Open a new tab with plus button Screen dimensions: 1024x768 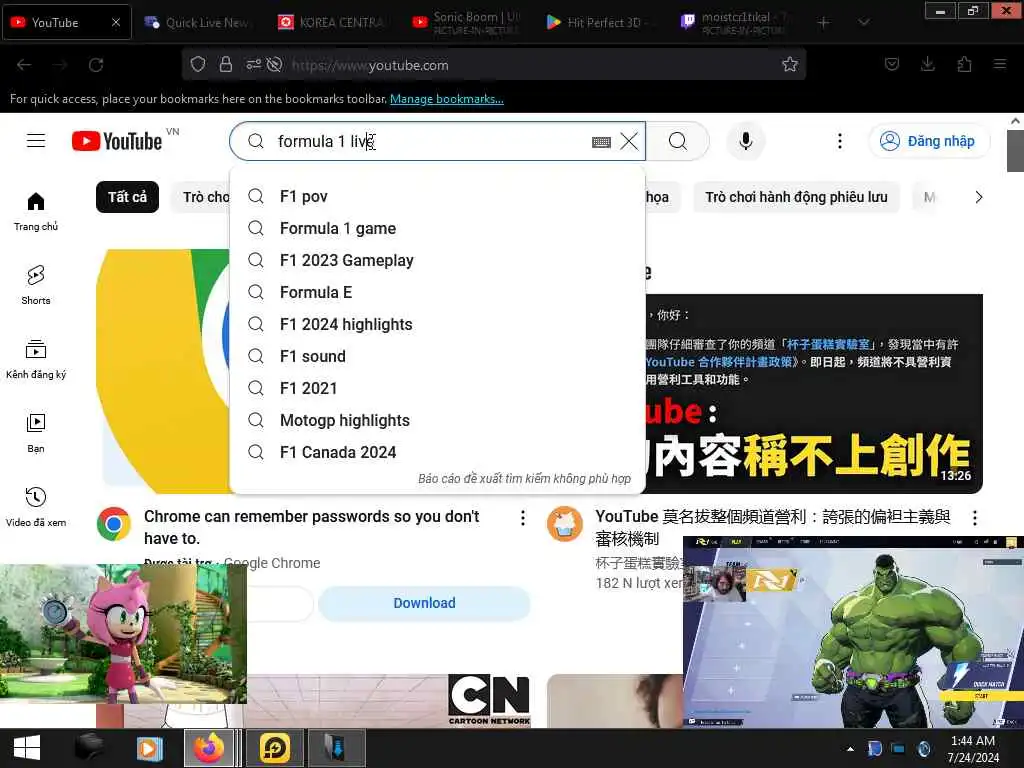[824, 22]
